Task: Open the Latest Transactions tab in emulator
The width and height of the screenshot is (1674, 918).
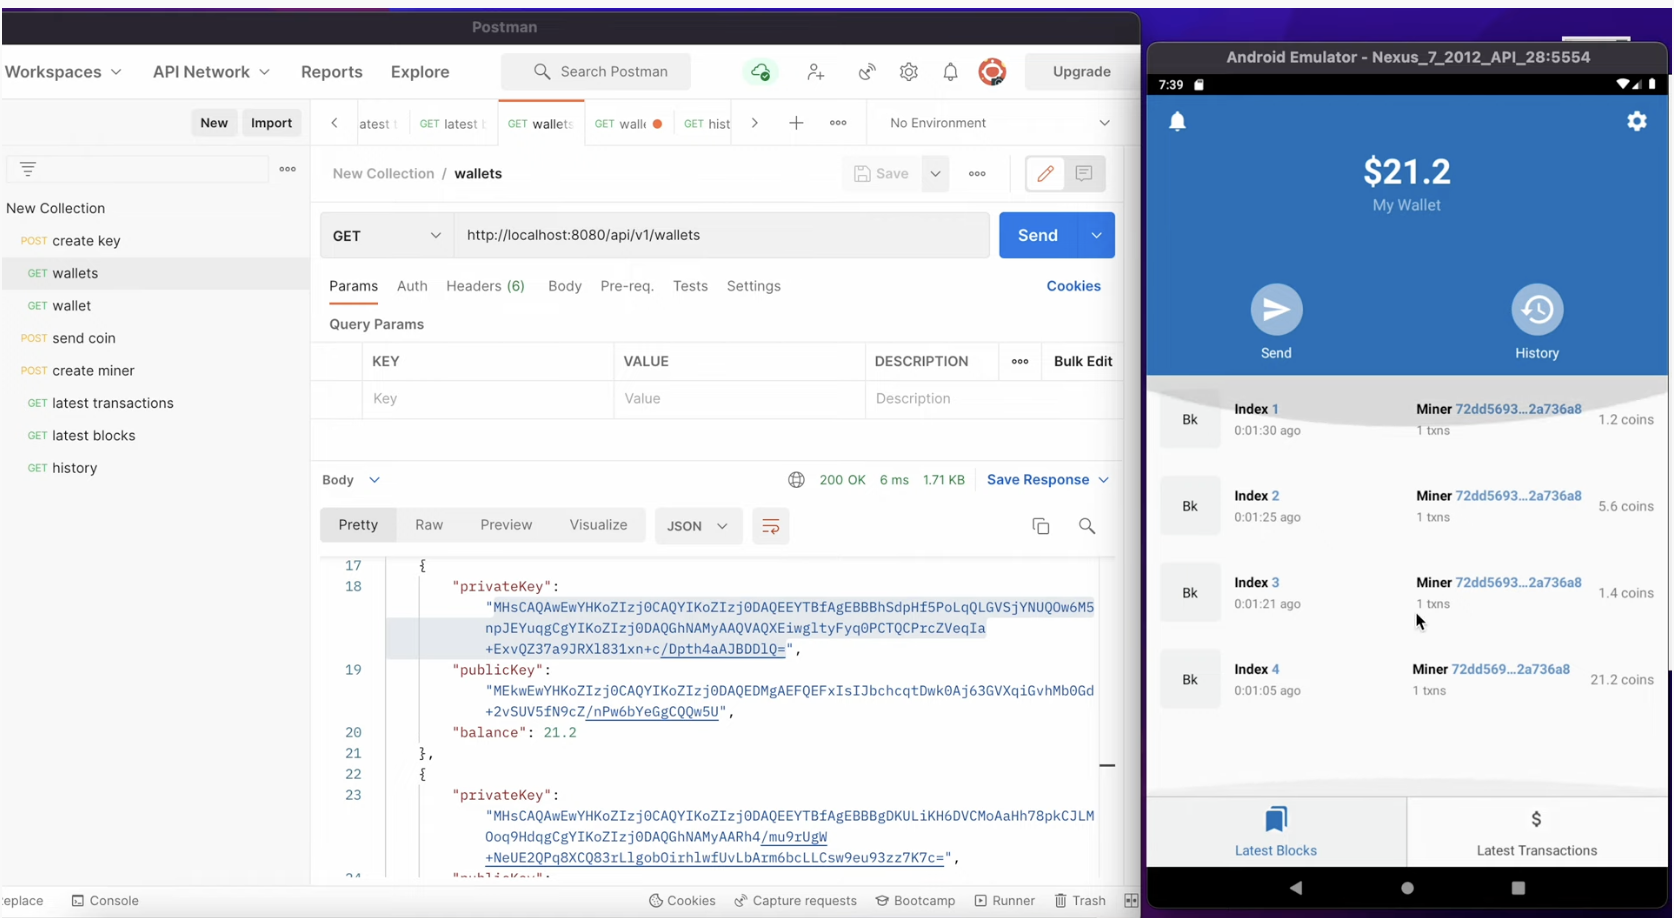Action: pyautogui.click(x=1537, y=833)
